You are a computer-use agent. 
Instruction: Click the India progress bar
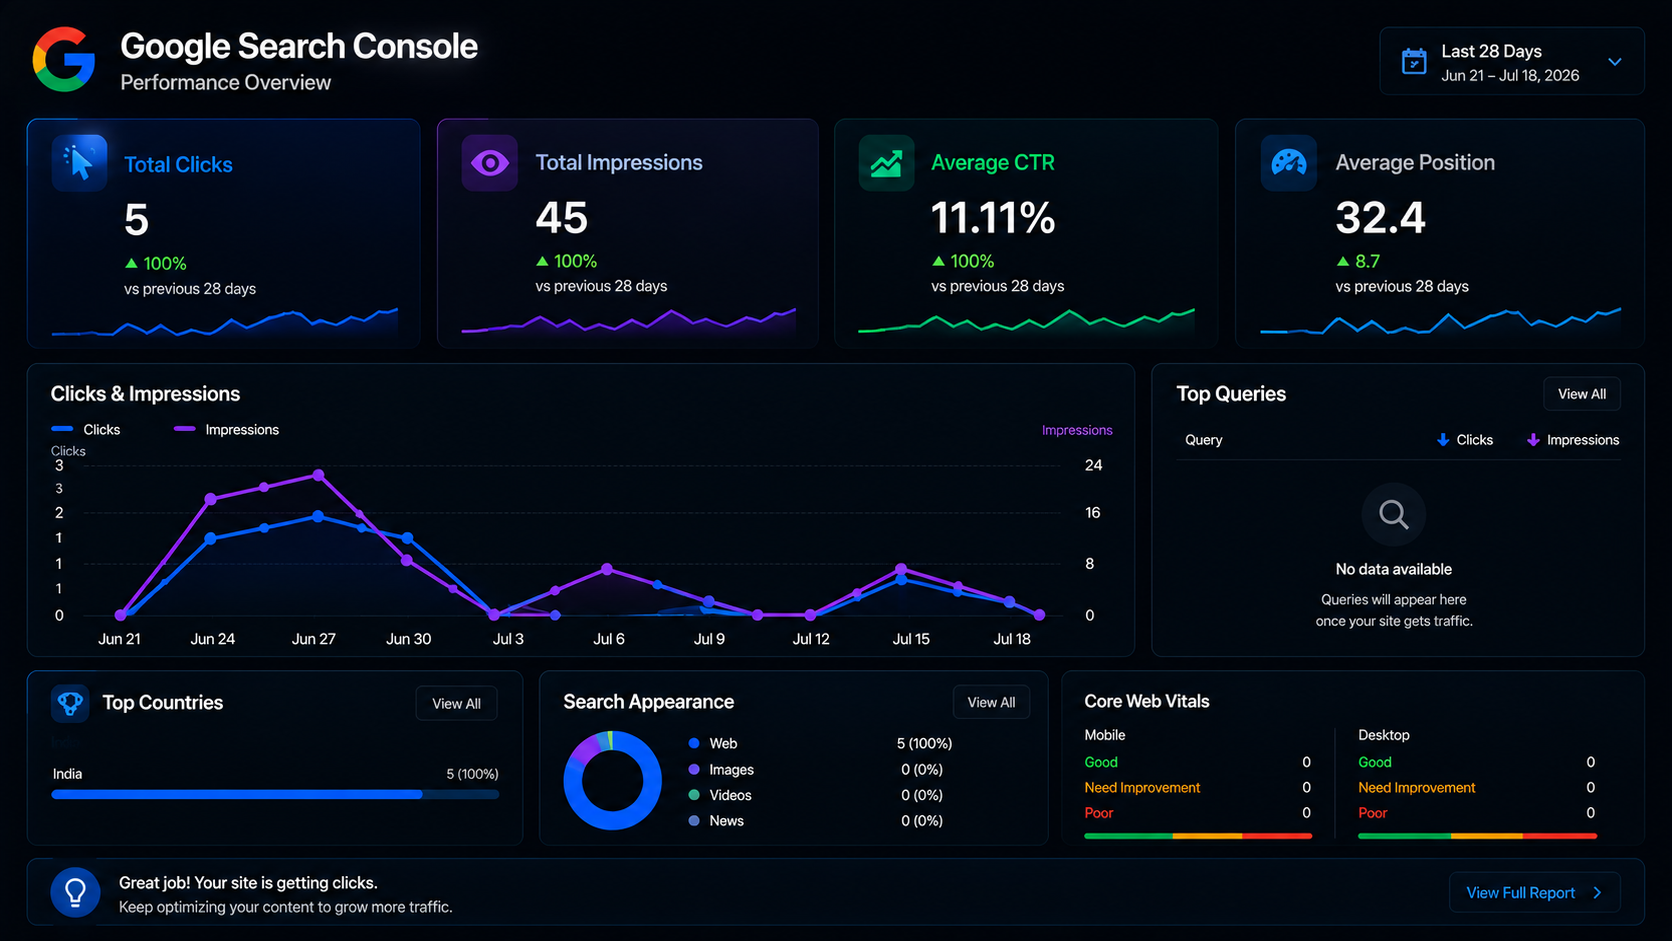tap(275, 795)
